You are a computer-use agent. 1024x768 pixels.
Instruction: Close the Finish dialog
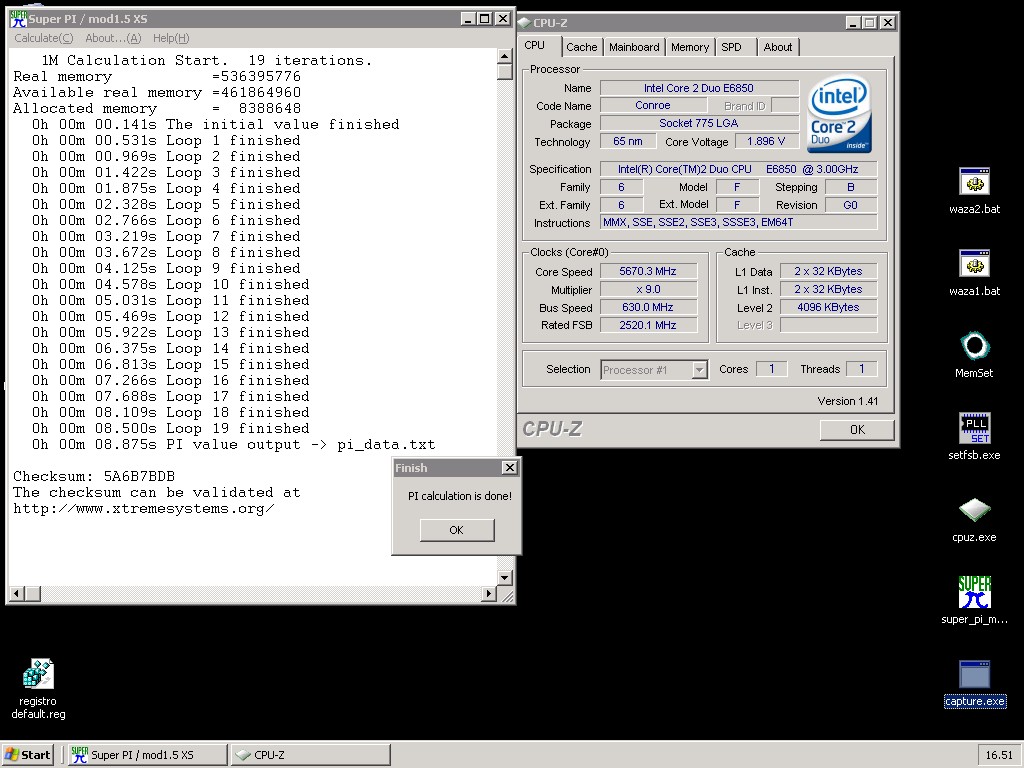point(509,468)
